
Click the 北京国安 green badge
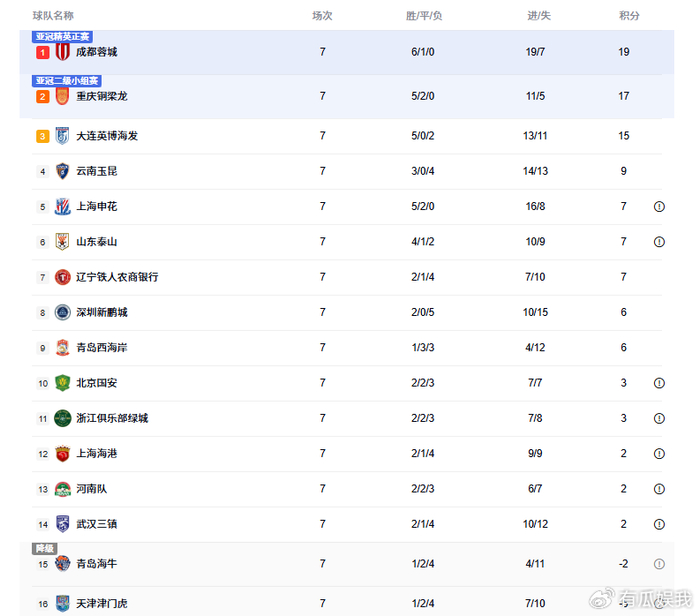62,383
